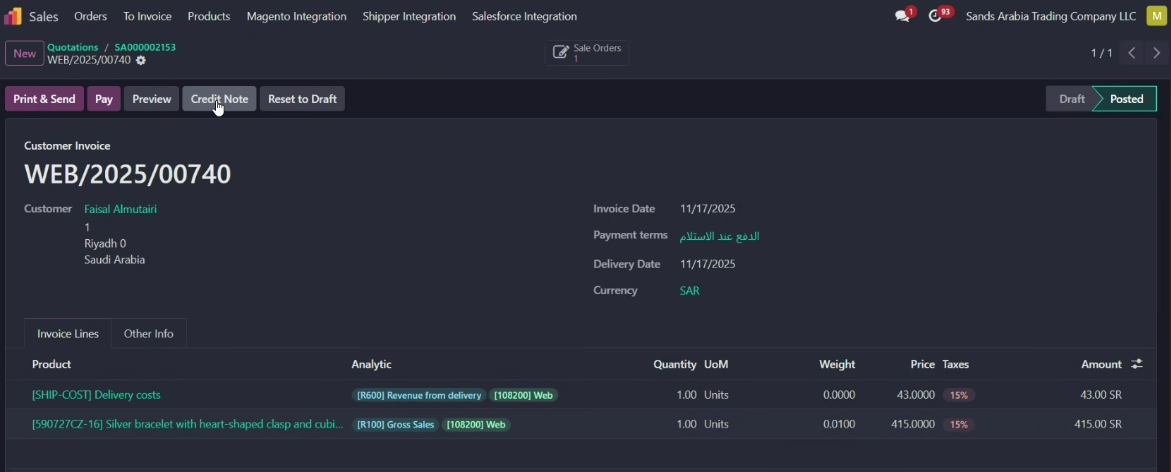The width and height of the screenshot is (1171, 472).
Task: Click the 0.0100 weight cell
Action: pos(839,424)
